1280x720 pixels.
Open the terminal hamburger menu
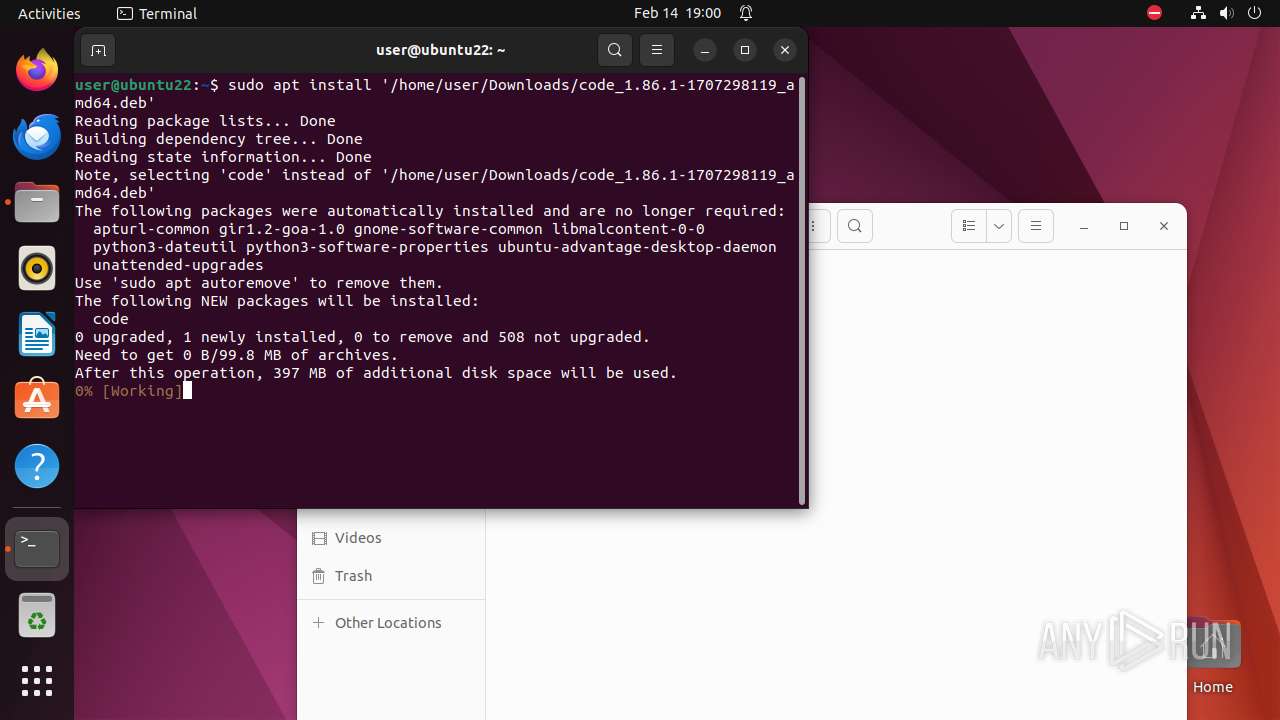(657, 50)
